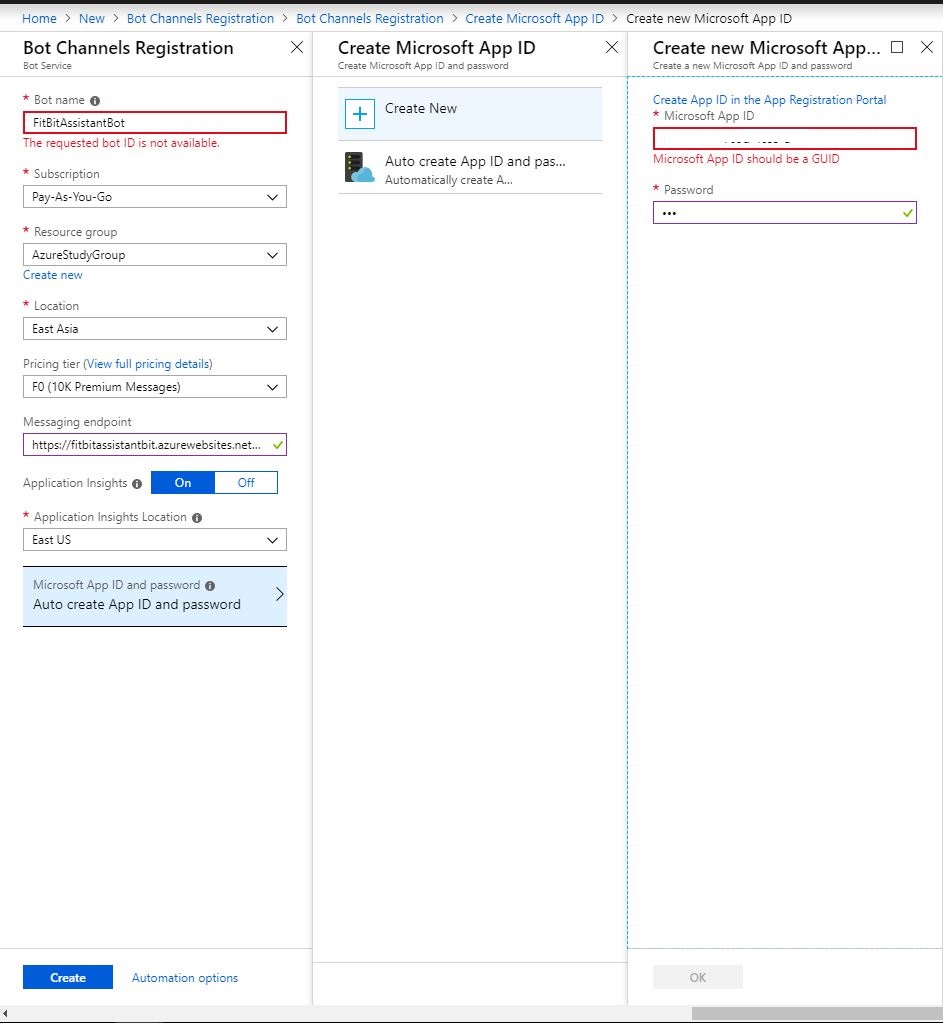Click the Create new resource group link
Viewport: 943px width, 1023px height.
point(53,275)
